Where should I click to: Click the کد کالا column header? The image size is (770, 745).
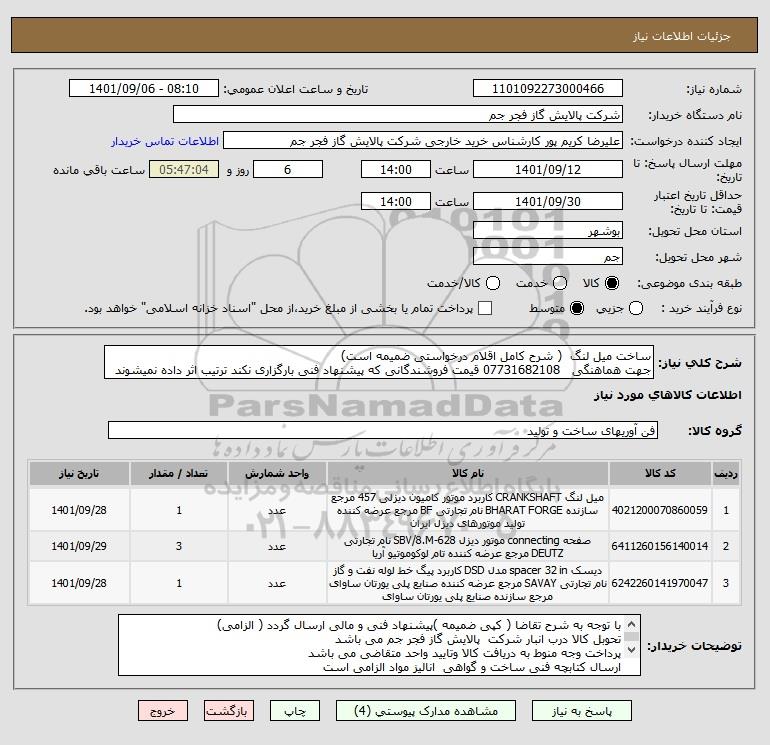(x=660, y=473)
